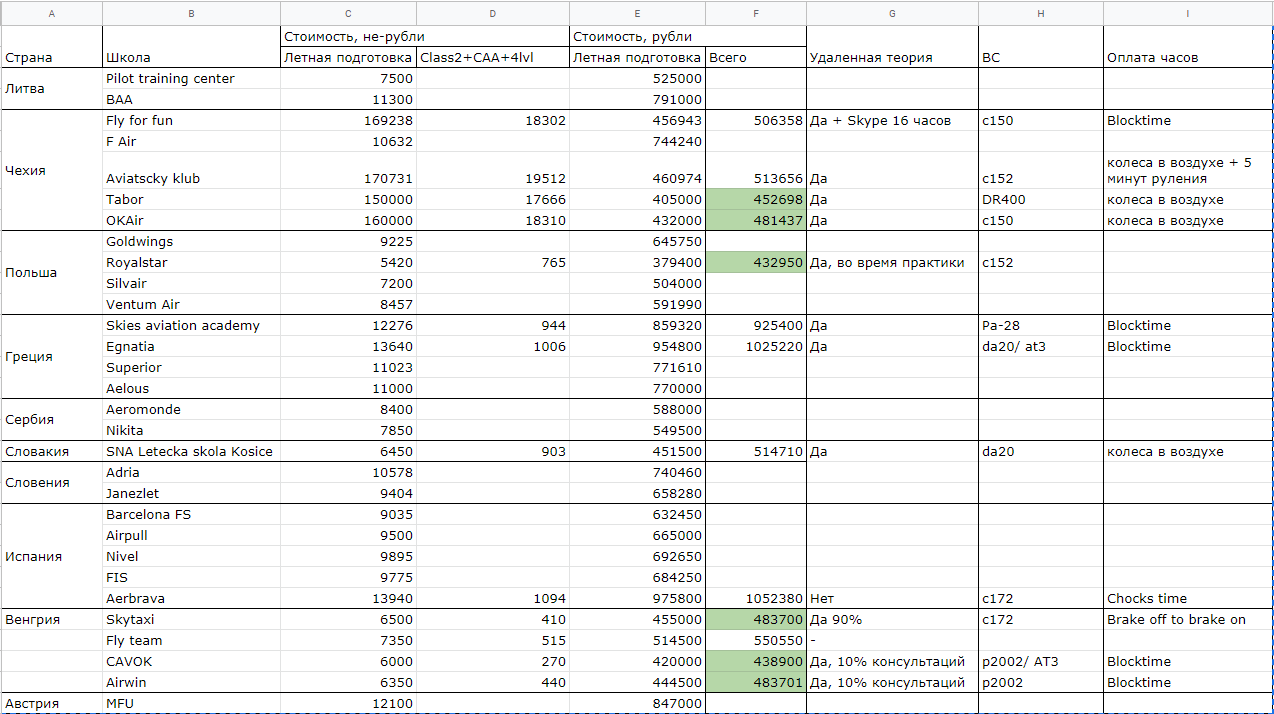The width and height of the screenshot is (1274, 714).
Task: Click the 'SNA Letecka skola Kosice' cell
Action: pos(190,451)
